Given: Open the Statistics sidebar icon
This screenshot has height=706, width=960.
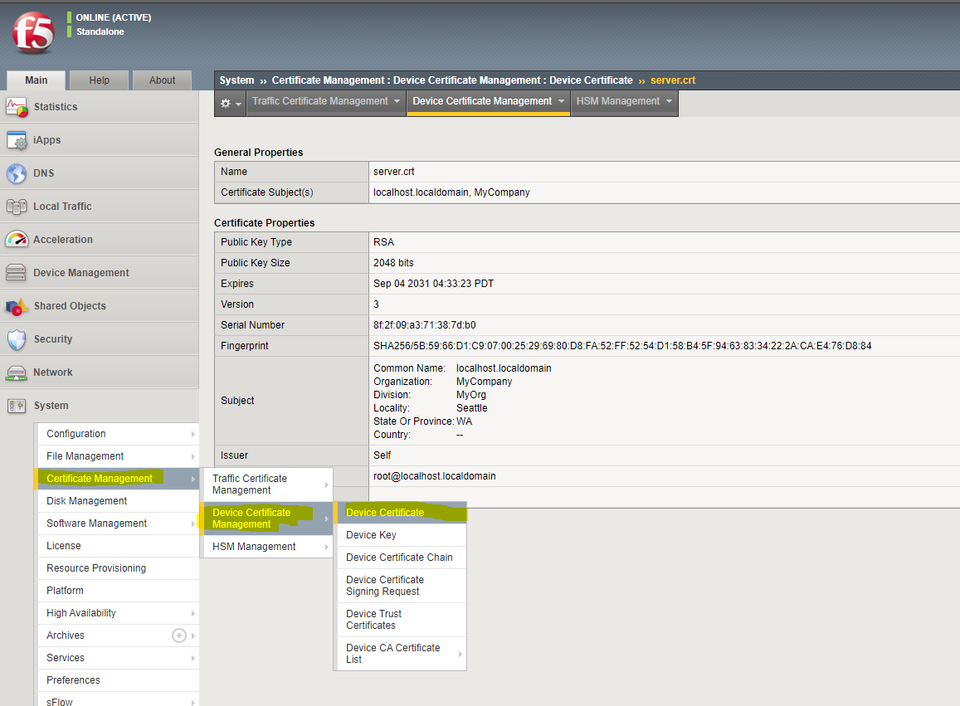Looking at the screenshot, I should coord(16,107).
